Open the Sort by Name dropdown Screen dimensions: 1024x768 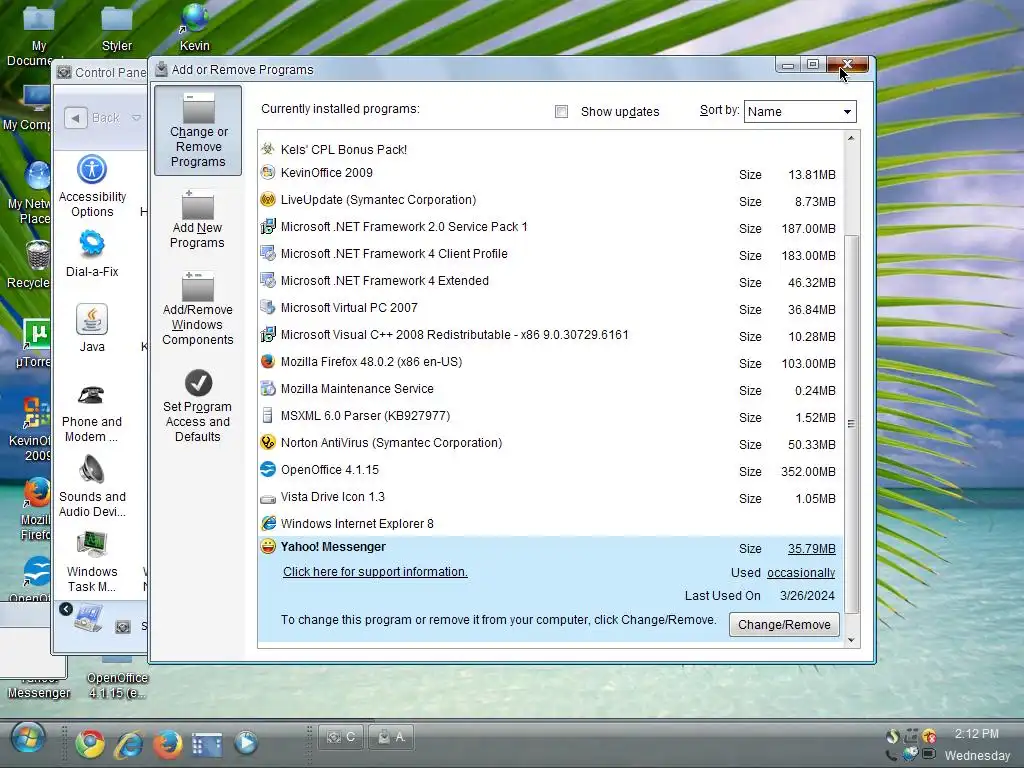800,112
